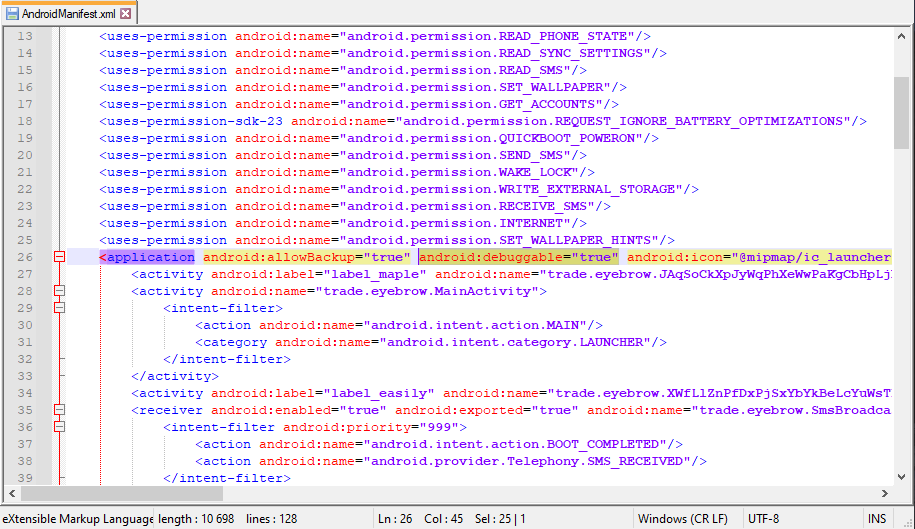Click the horizontal scrollbar left arrow
The image size is (915, 529).
pos(10,494)
